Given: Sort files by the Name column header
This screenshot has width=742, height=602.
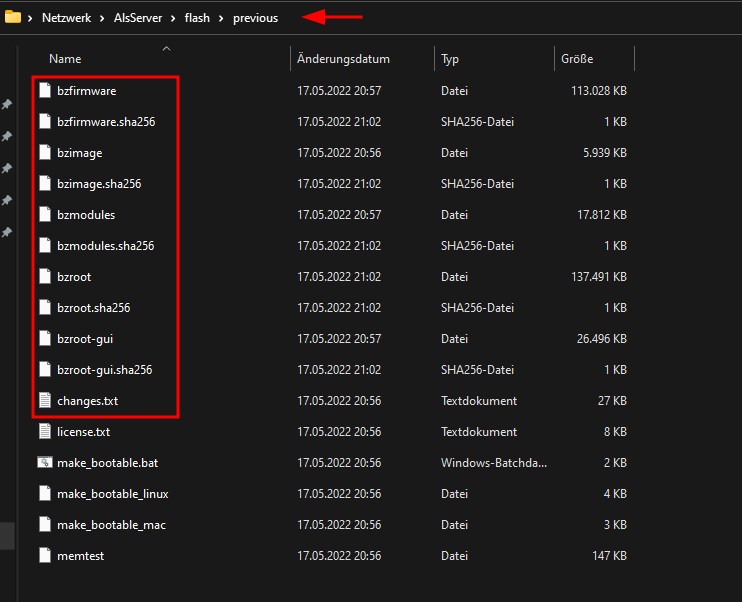Looking at the screenshot, I should click(x=65, y=59).
